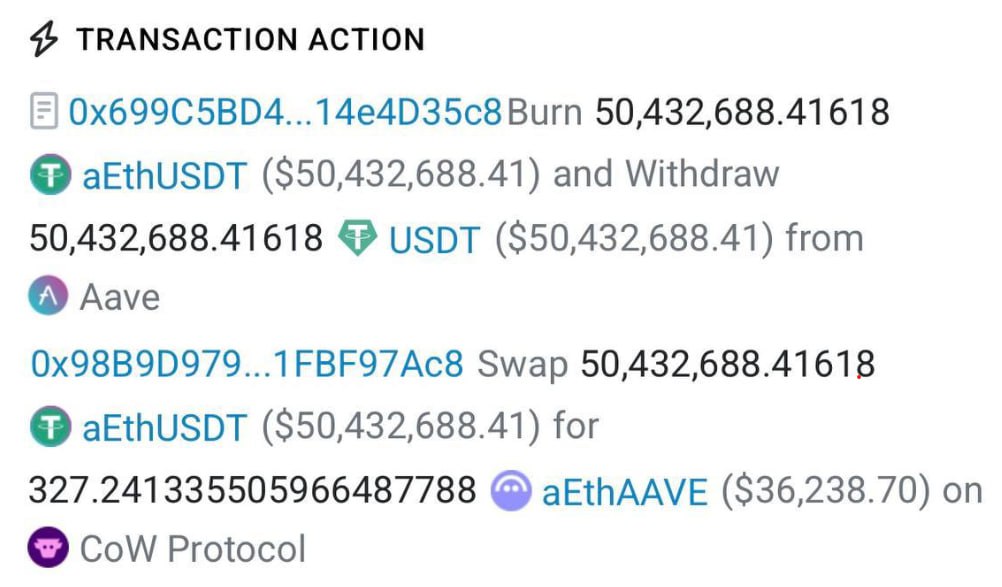Click the aEthUSDT token icon after Burn amount
This screenshot has width=1002, height=587.
click(x=50, y=175)
